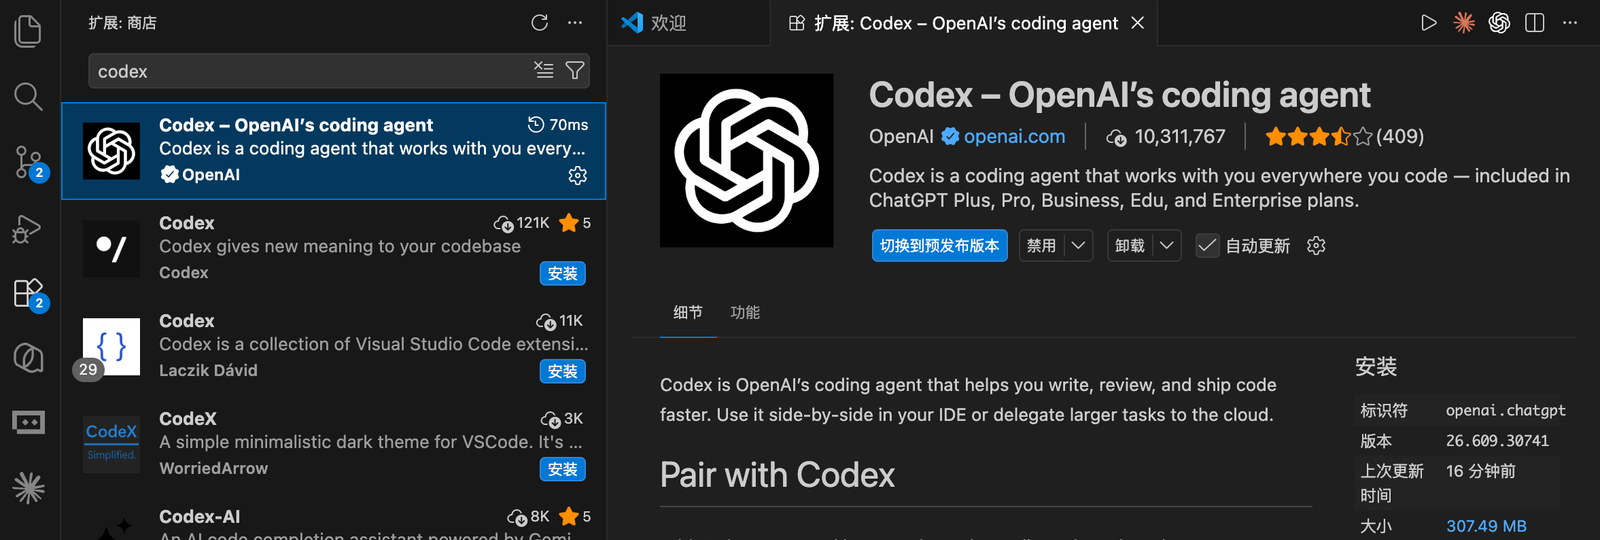The height and width of the screenshot is (540, 1600).
Task: Click the Codex slash logo icon in list
Action: click(111, 248)
